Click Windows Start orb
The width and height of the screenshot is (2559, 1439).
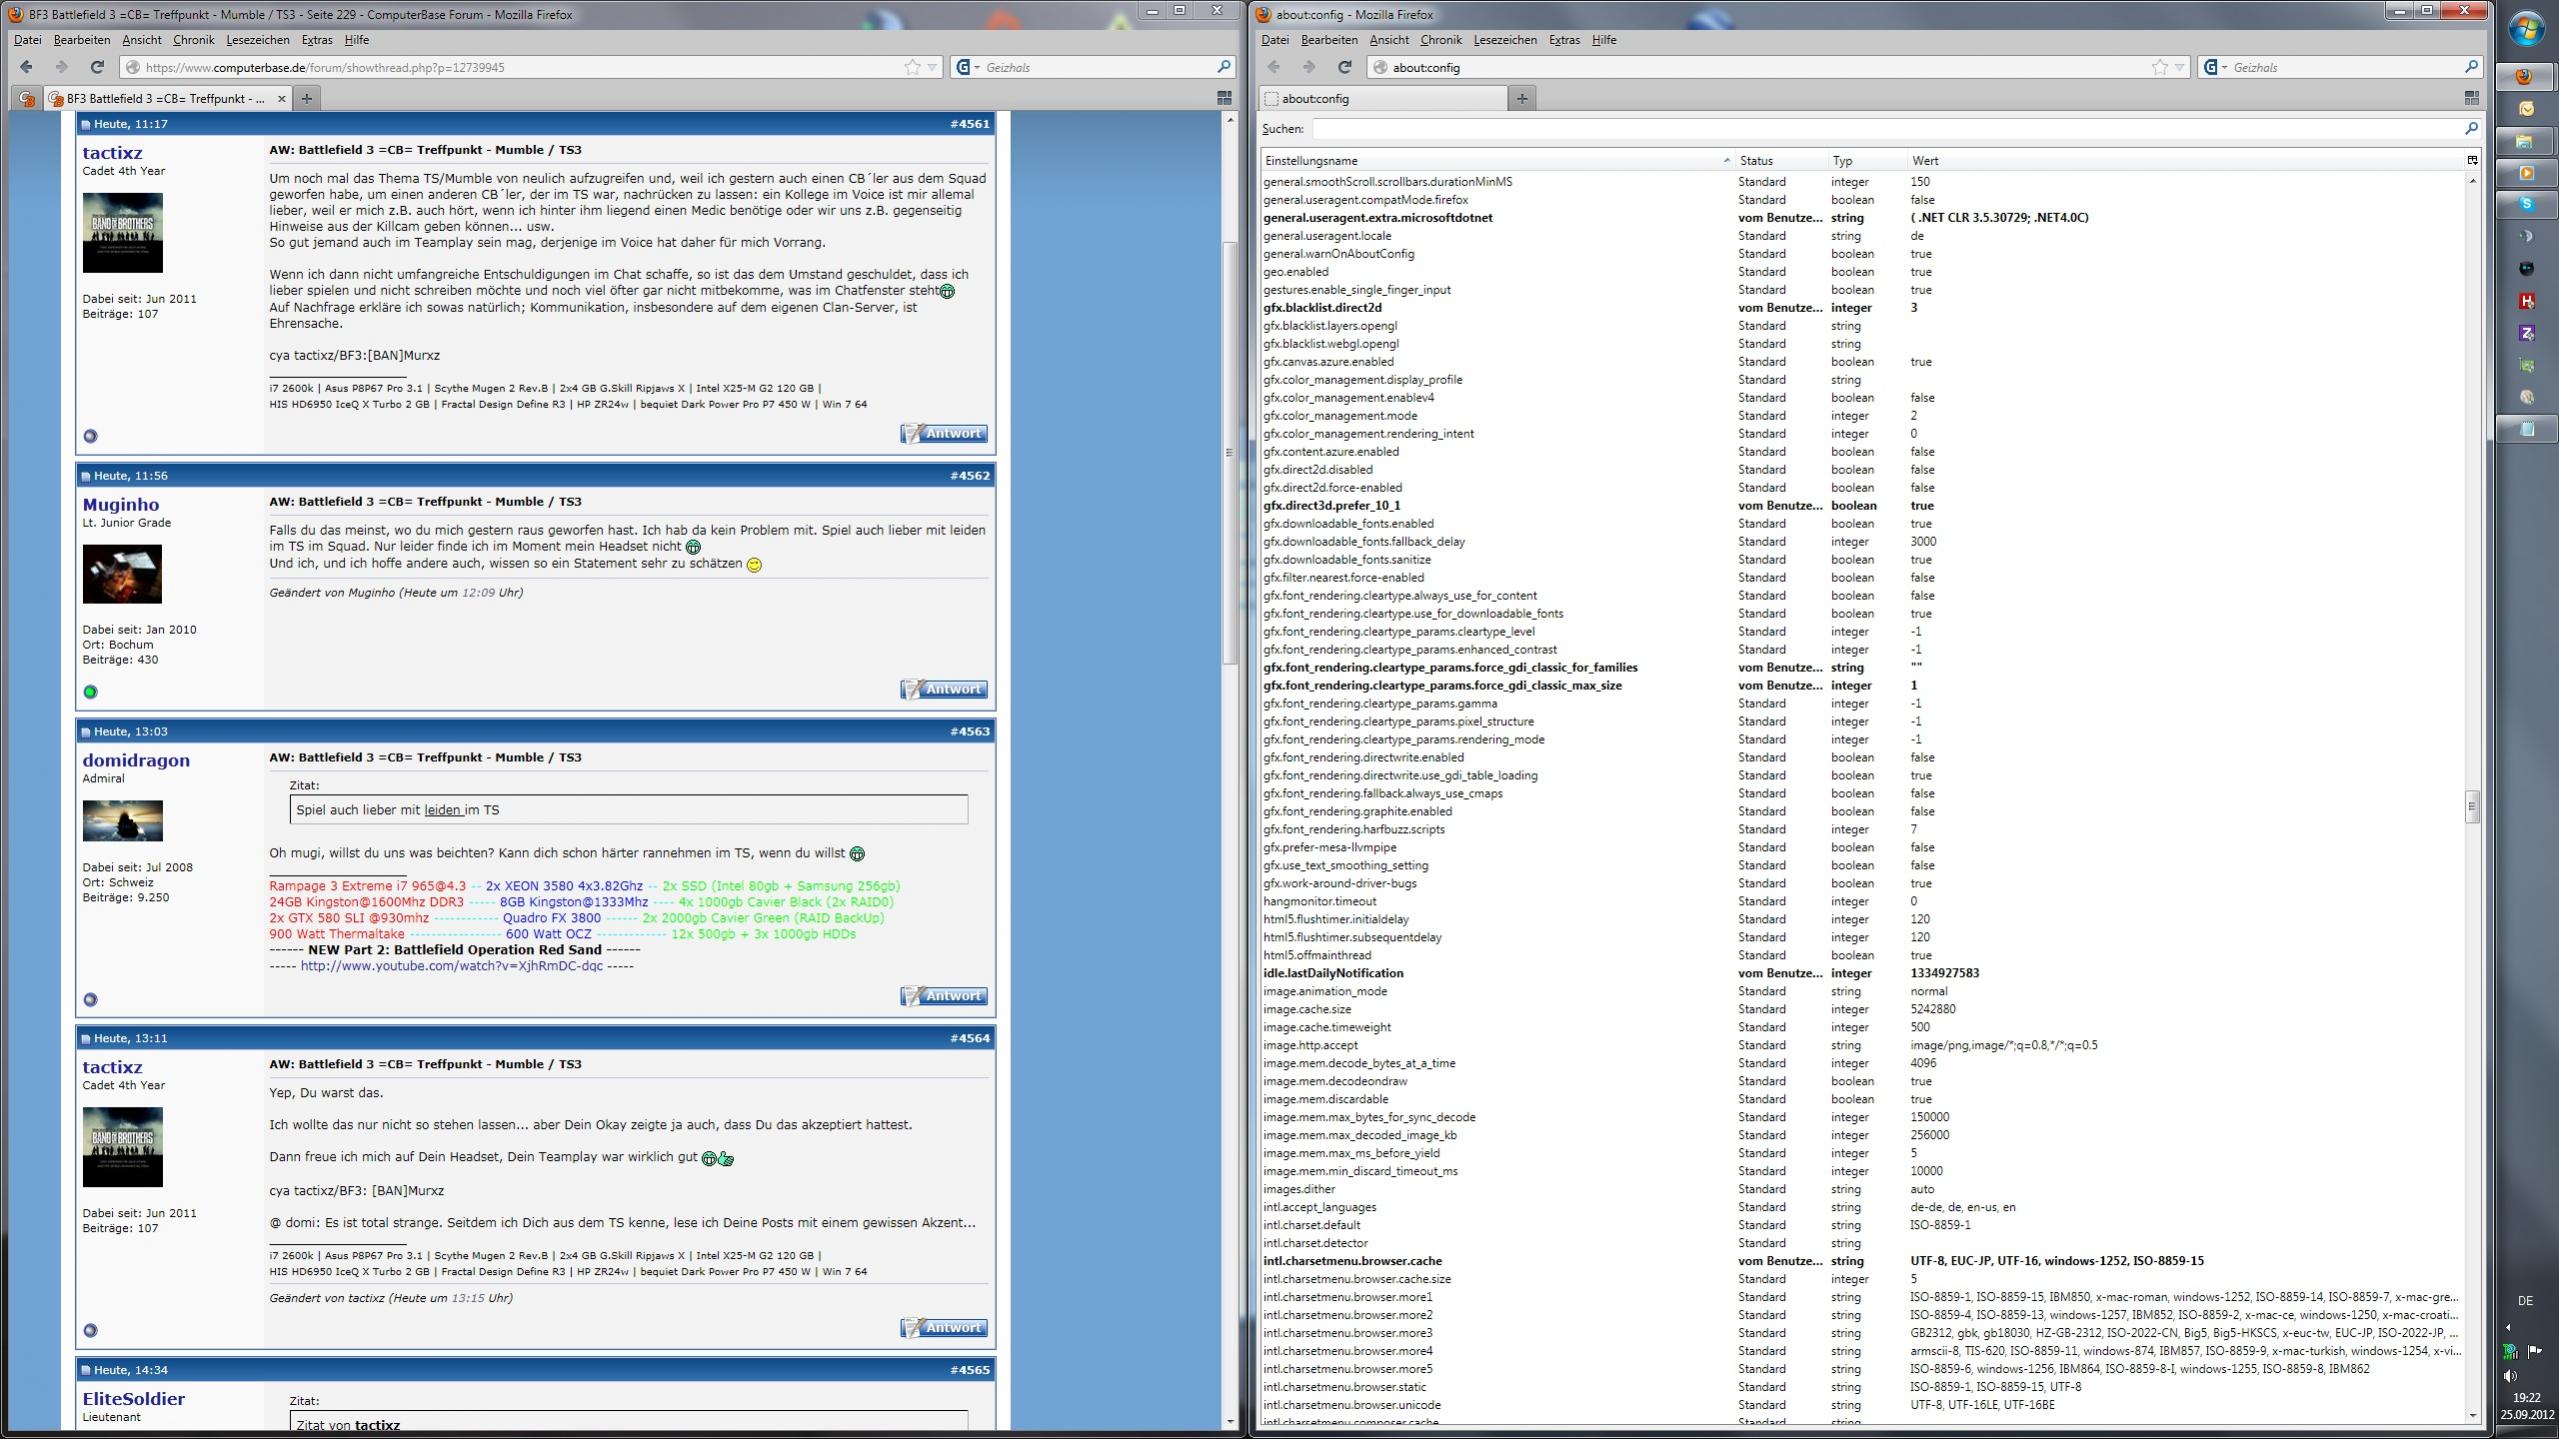[x=2526, y=30]
